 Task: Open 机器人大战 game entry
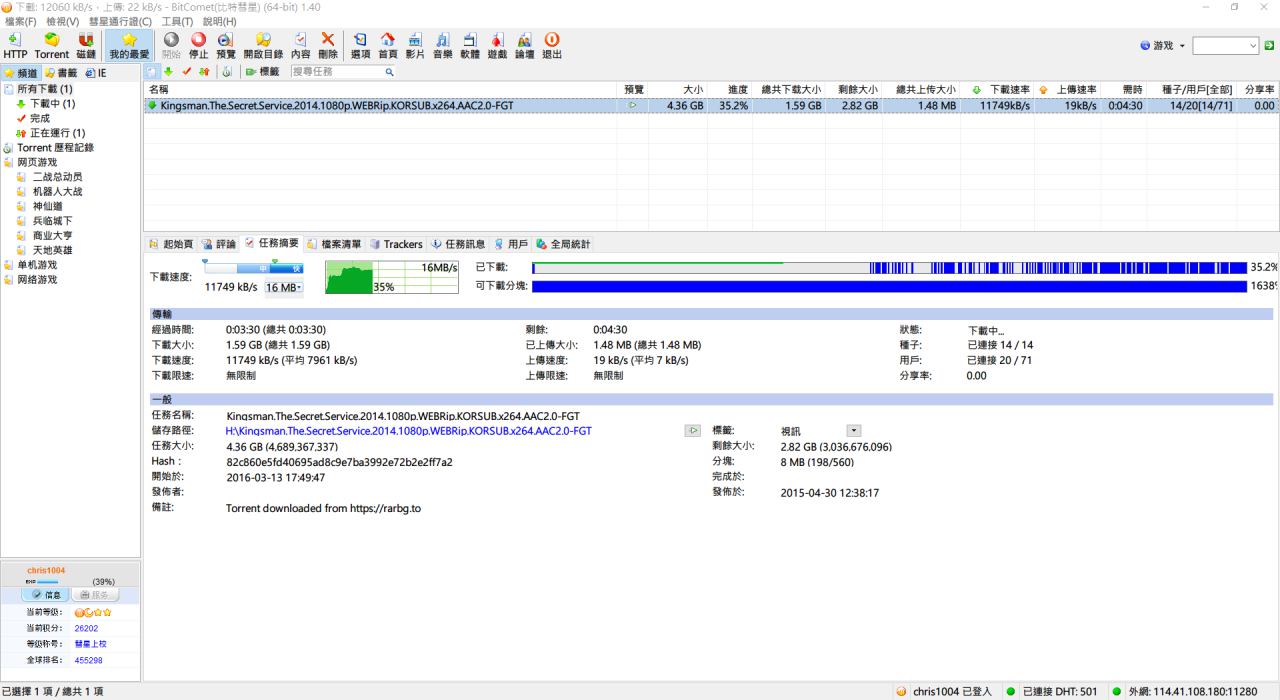(x=56, y=191)
